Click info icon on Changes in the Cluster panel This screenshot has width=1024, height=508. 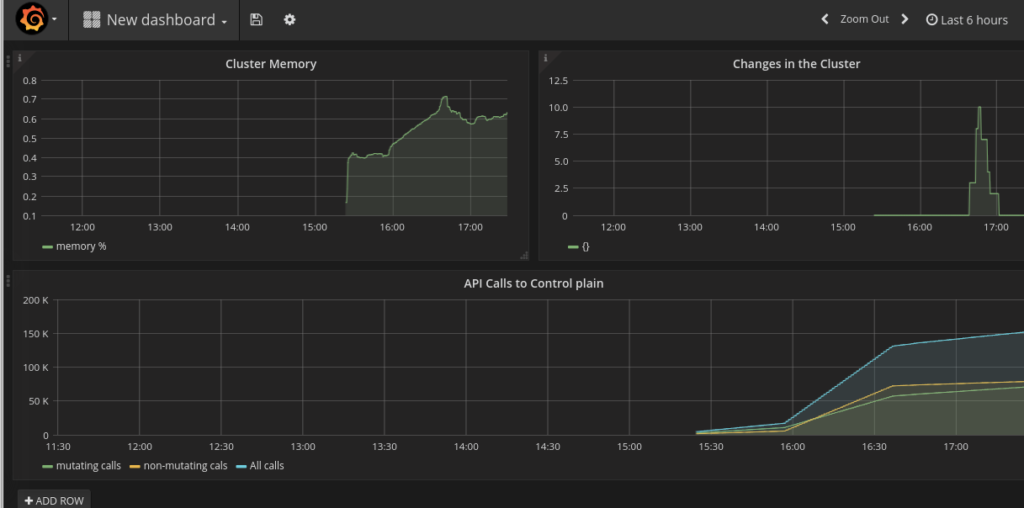tap(546, 58)
